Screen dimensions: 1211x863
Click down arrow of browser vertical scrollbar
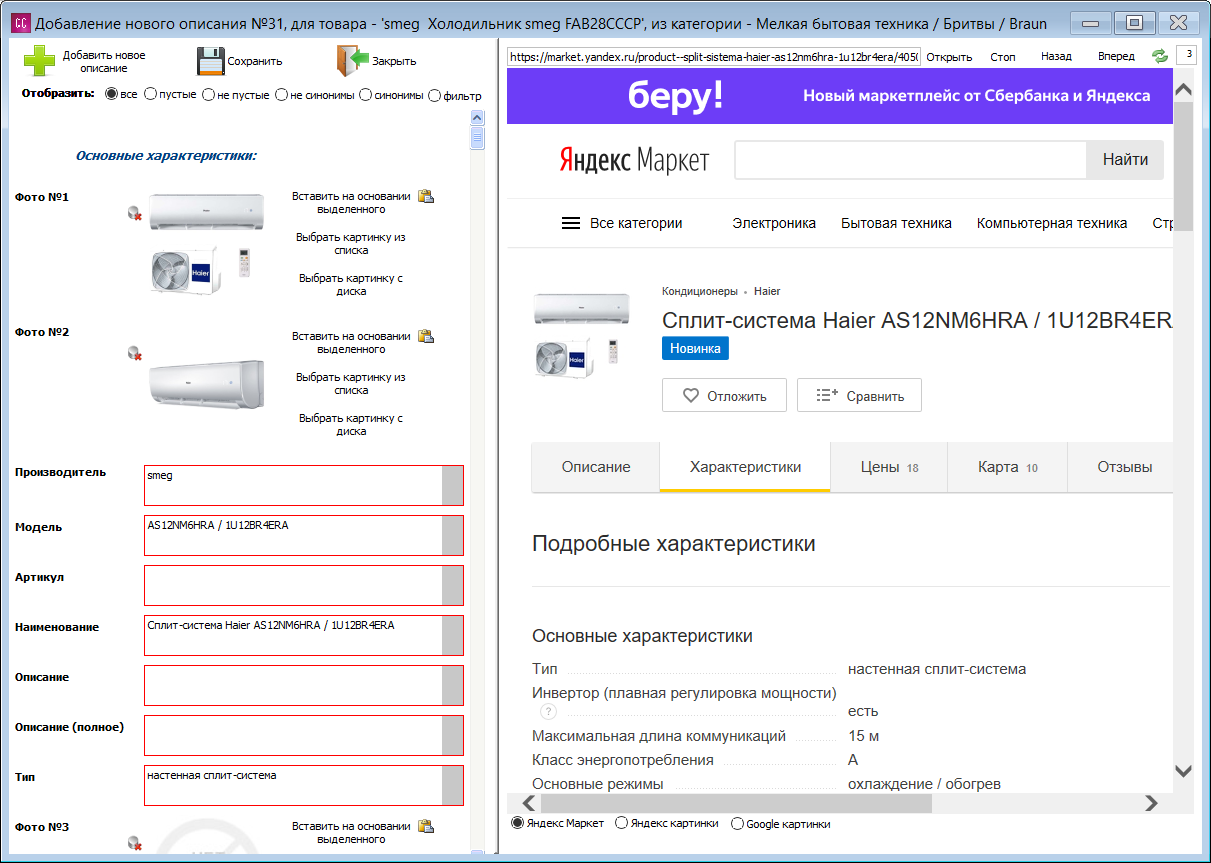pyautogui.click(x=1183, y=771)
